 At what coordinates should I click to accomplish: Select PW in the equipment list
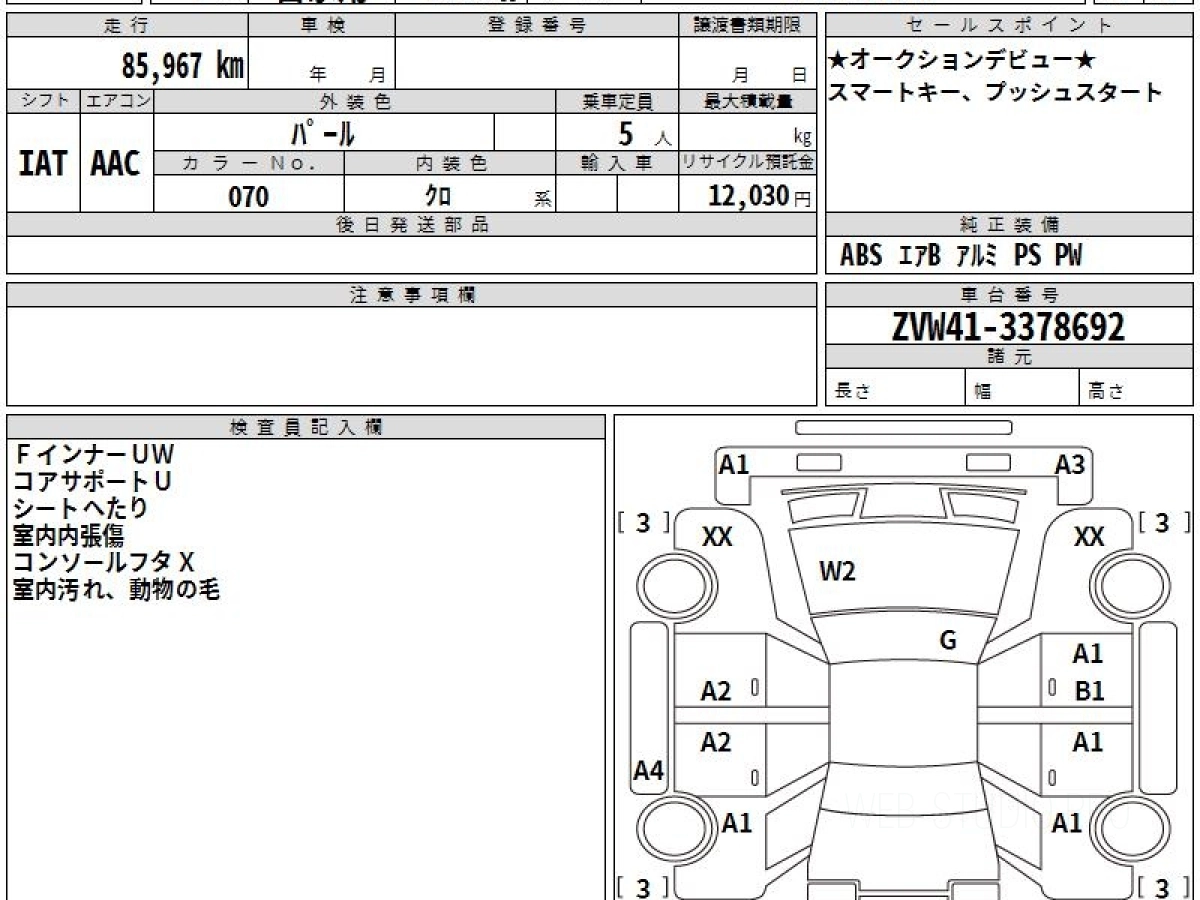(x=1069, y=256)
